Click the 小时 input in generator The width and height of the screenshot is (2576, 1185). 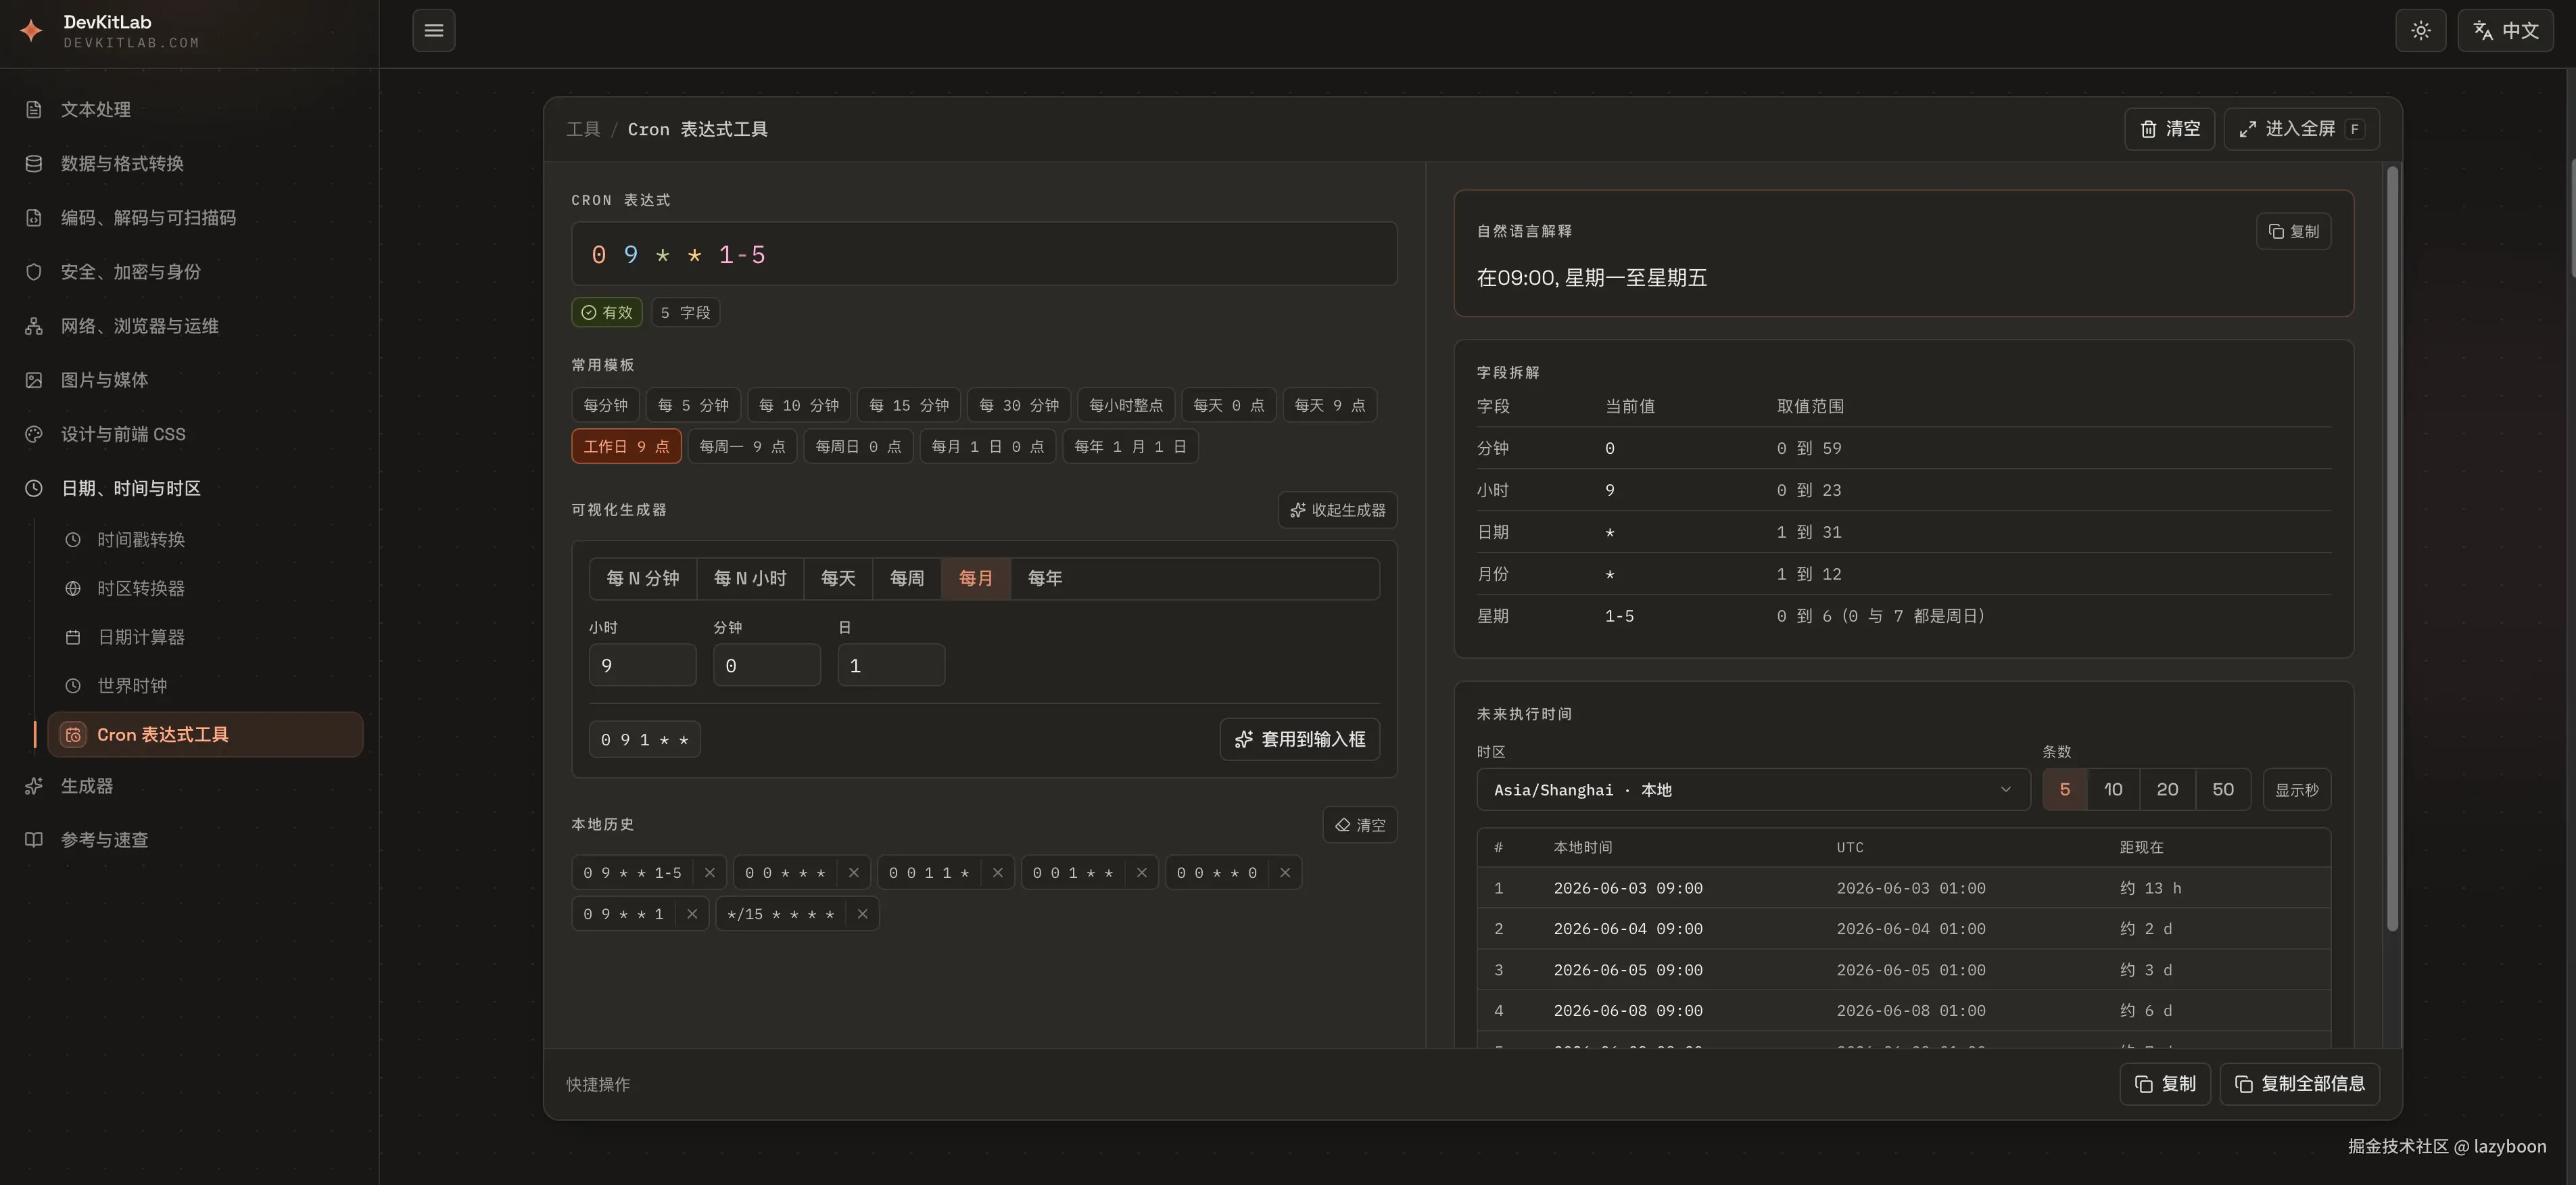(x=642, y=665)
